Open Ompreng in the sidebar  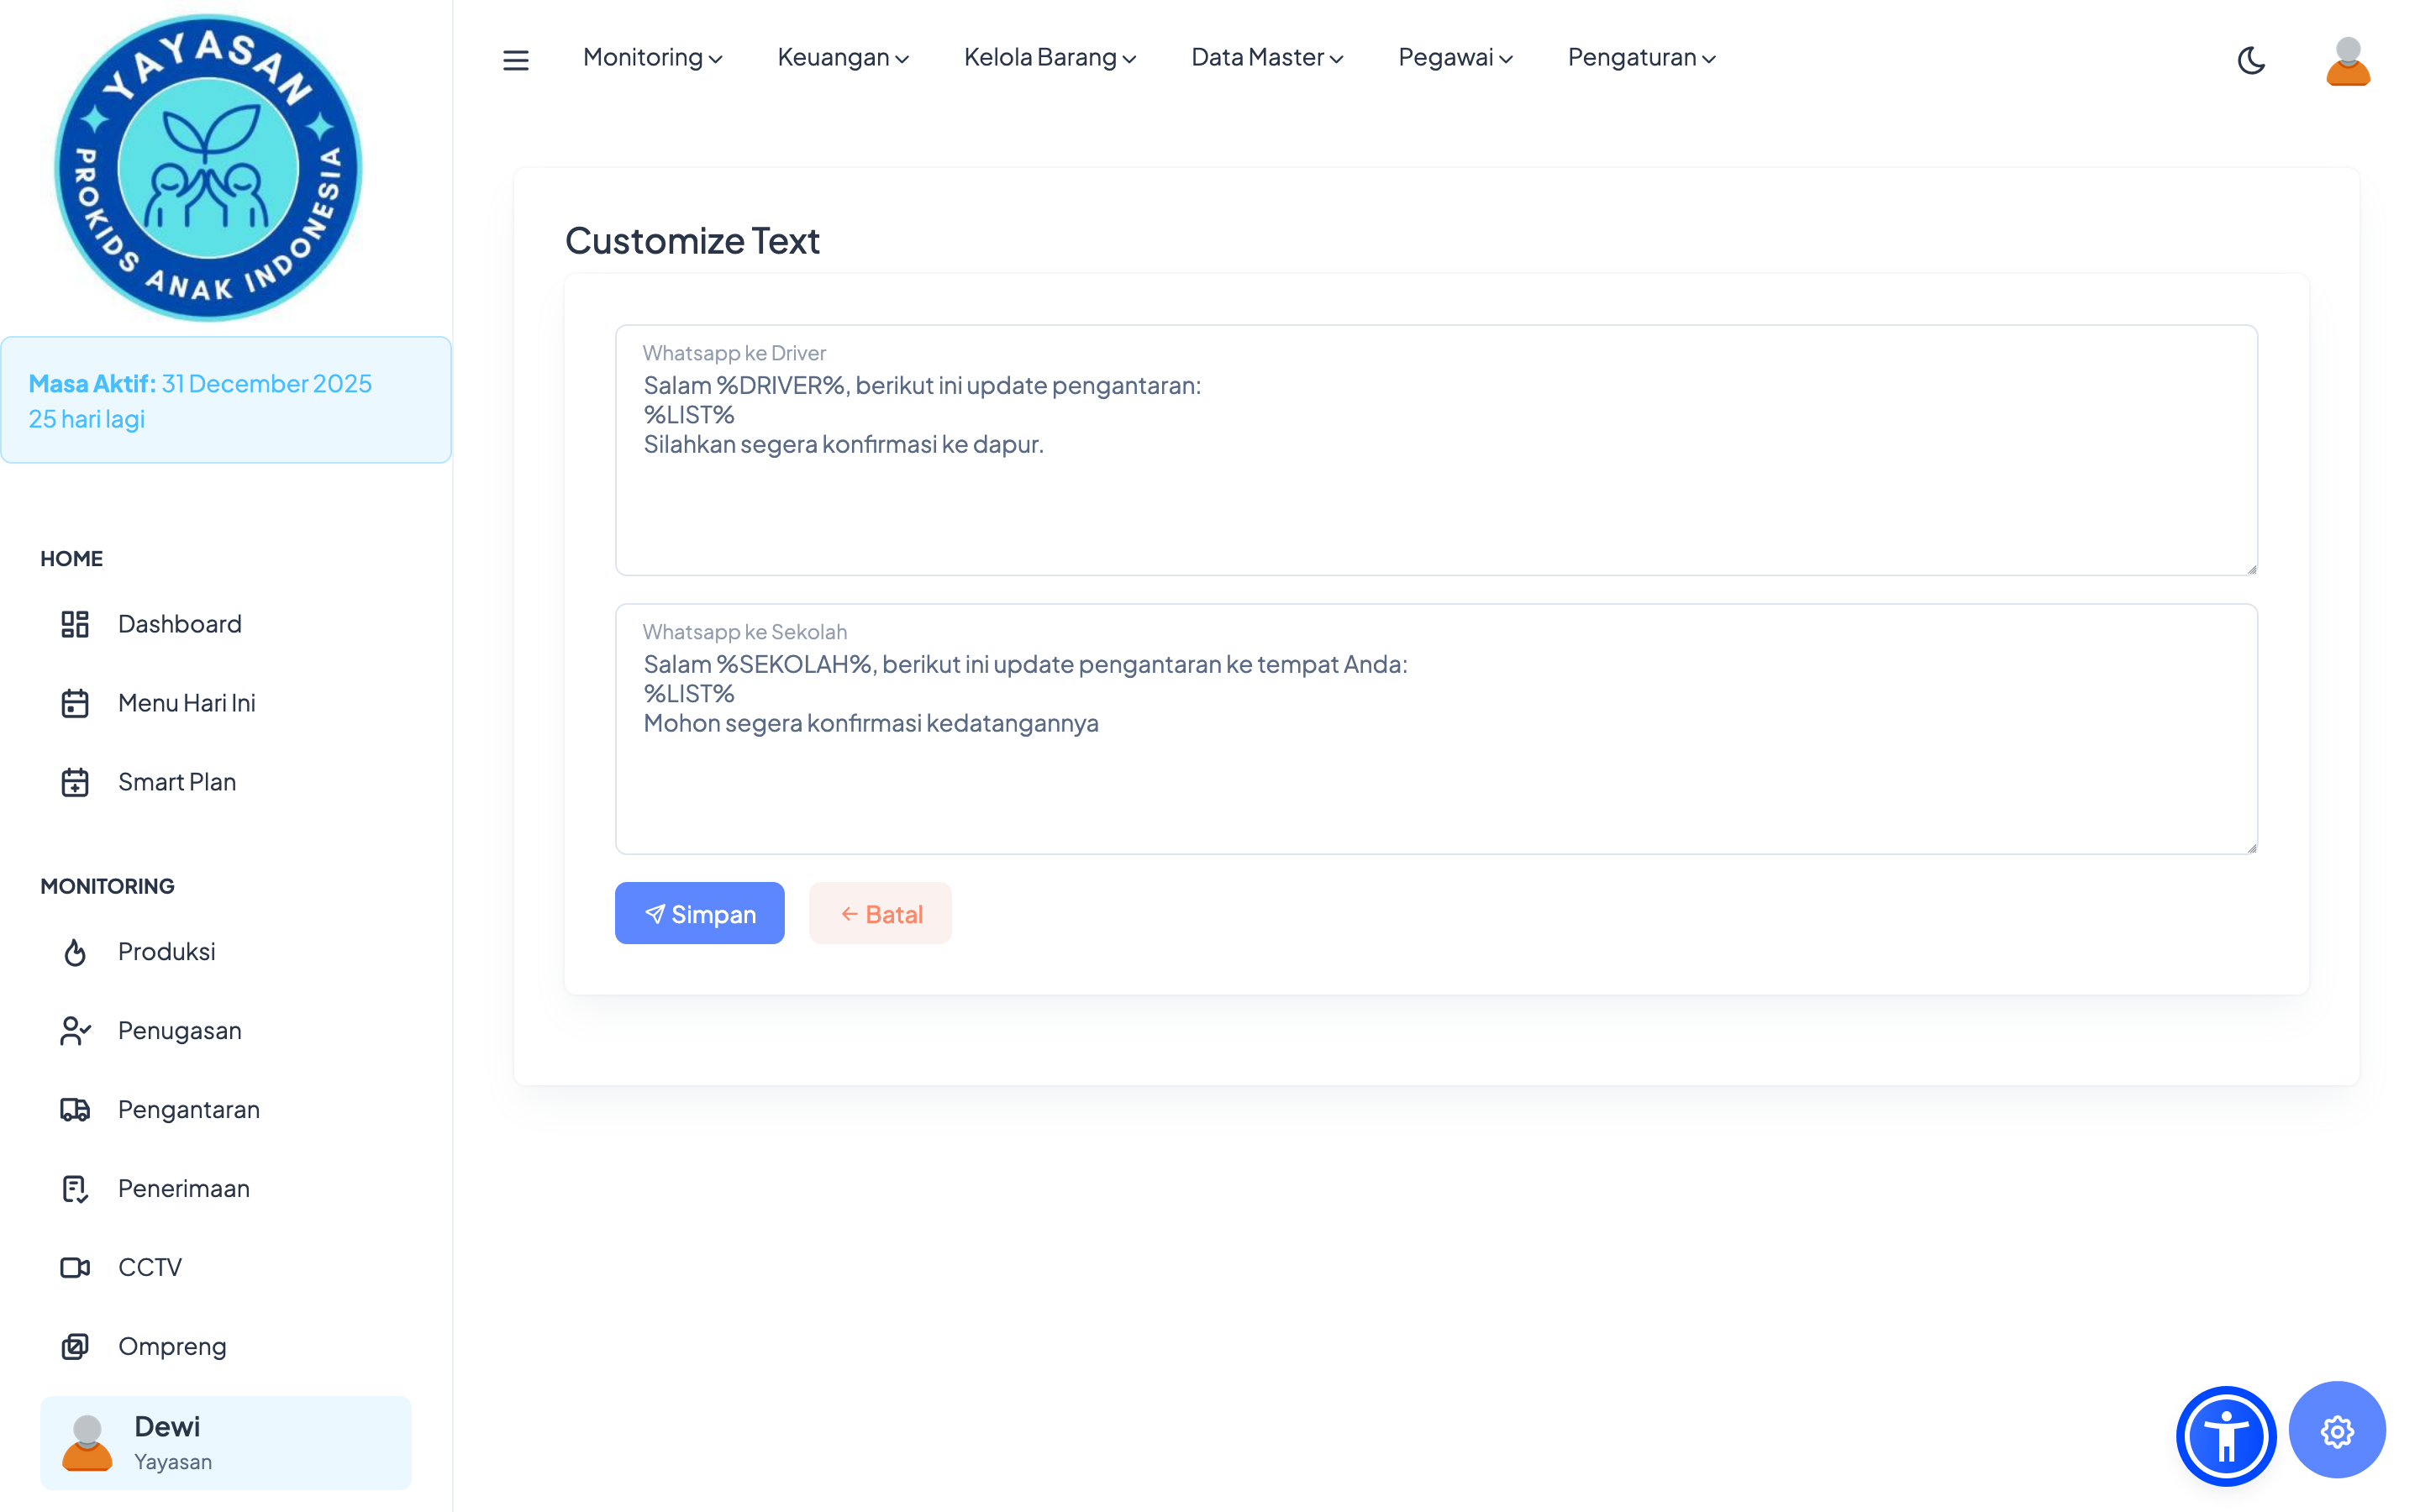point(172,1346)
